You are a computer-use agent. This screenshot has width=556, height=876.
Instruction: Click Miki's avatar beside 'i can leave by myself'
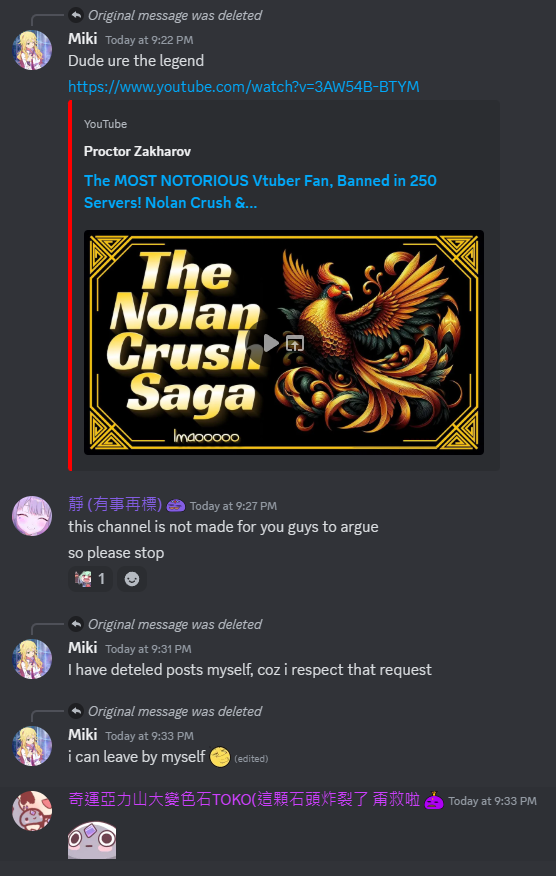(x=32, y=746)
